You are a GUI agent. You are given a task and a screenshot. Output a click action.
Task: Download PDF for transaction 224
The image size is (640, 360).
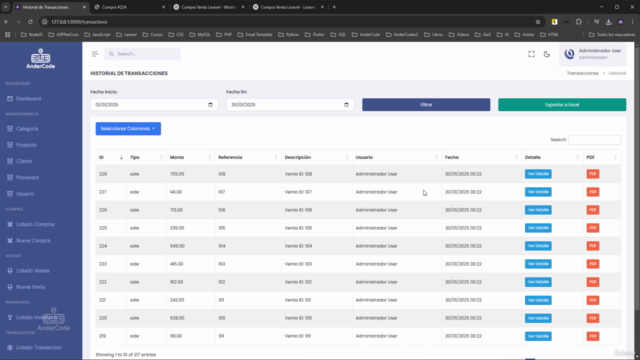point(593,246)
